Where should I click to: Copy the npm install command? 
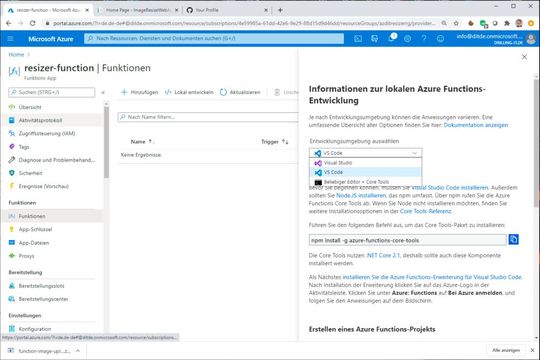pyautogui.click(x=513, y=239)
